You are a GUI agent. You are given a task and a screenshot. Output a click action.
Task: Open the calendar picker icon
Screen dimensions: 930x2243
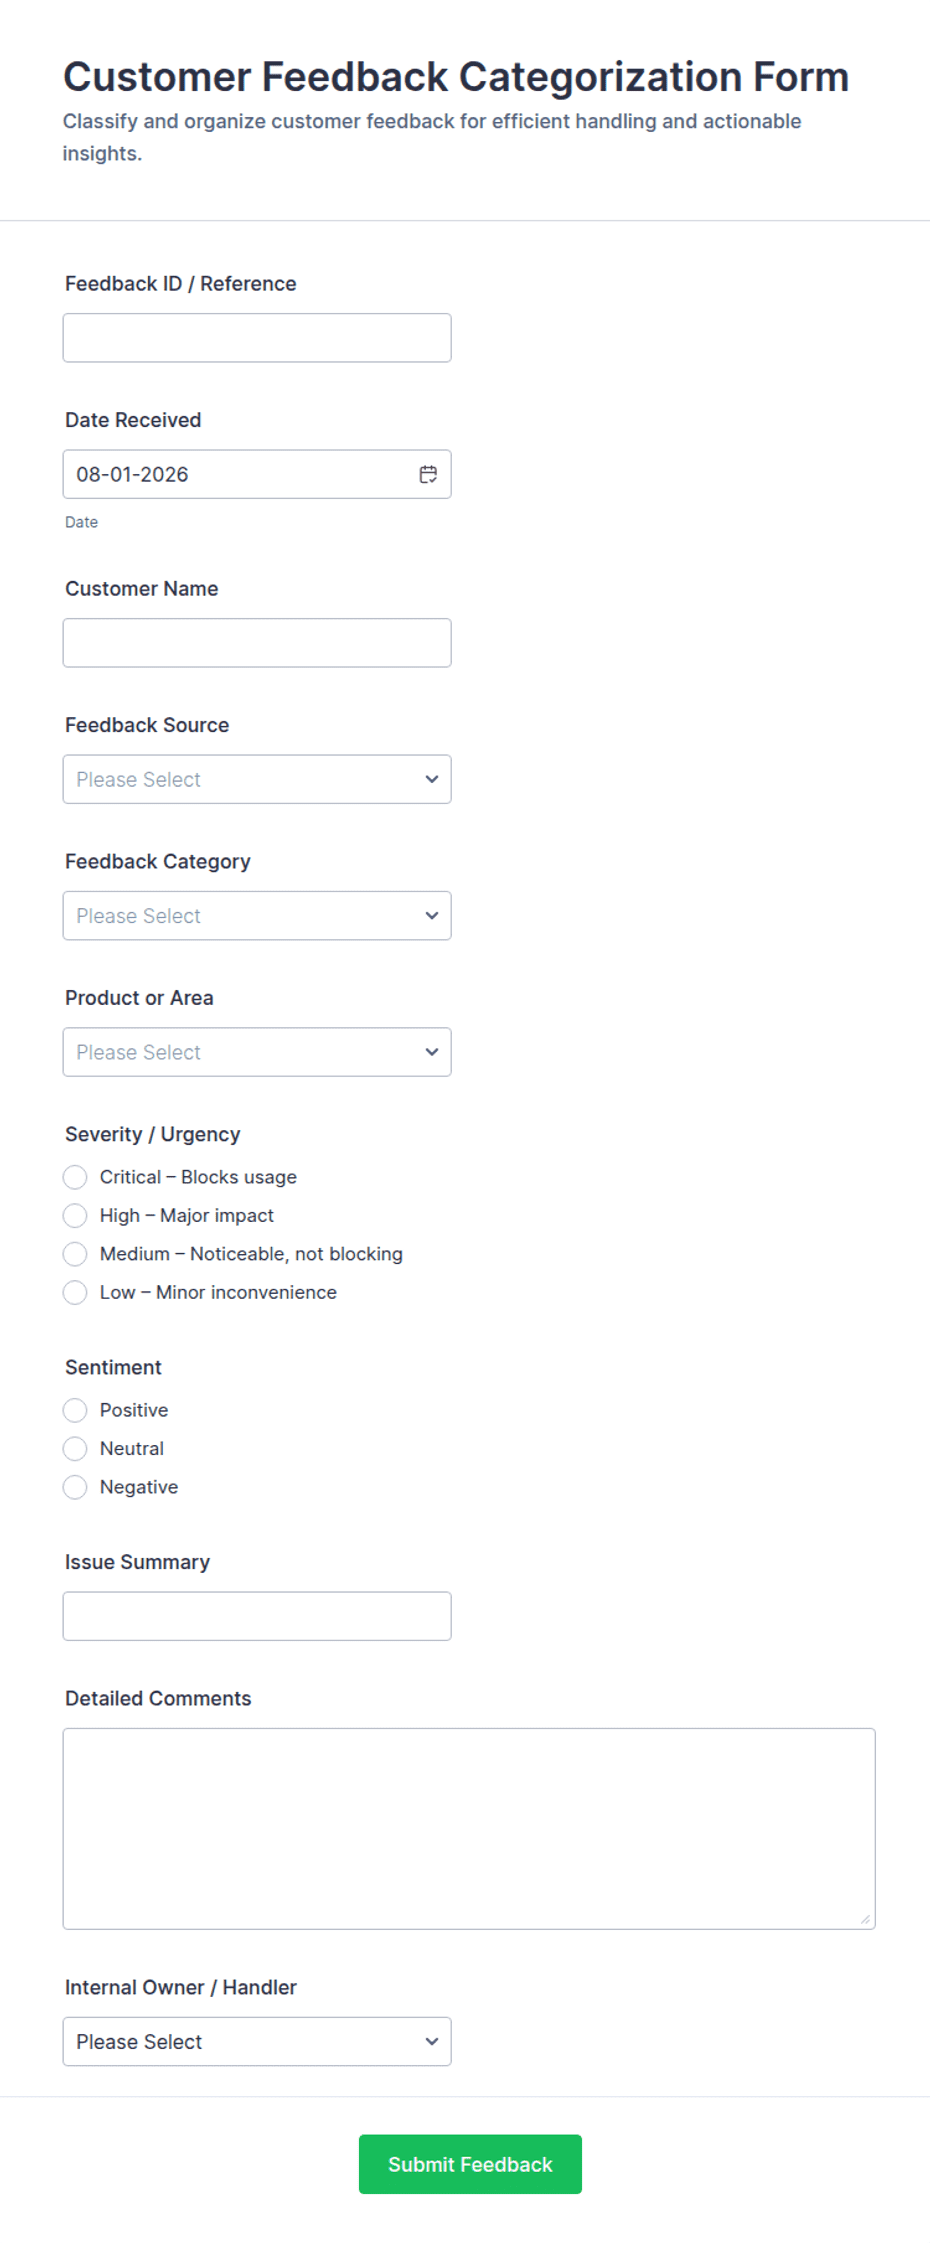pyautogui.click(x=428, y=474)
